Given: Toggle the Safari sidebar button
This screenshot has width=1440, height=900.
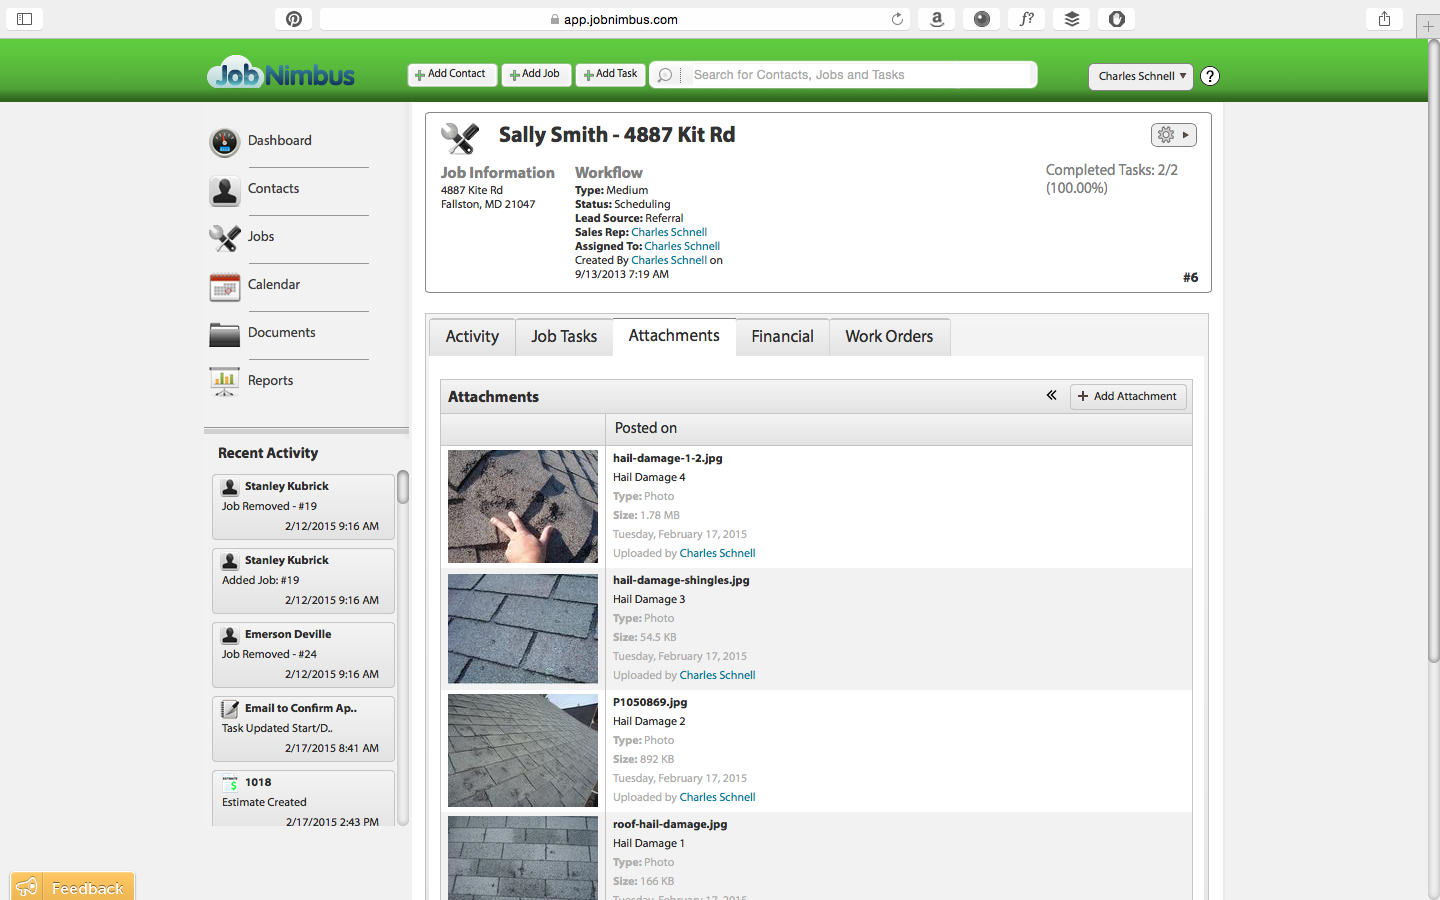Looking at the screenshot, I should 25,19.
